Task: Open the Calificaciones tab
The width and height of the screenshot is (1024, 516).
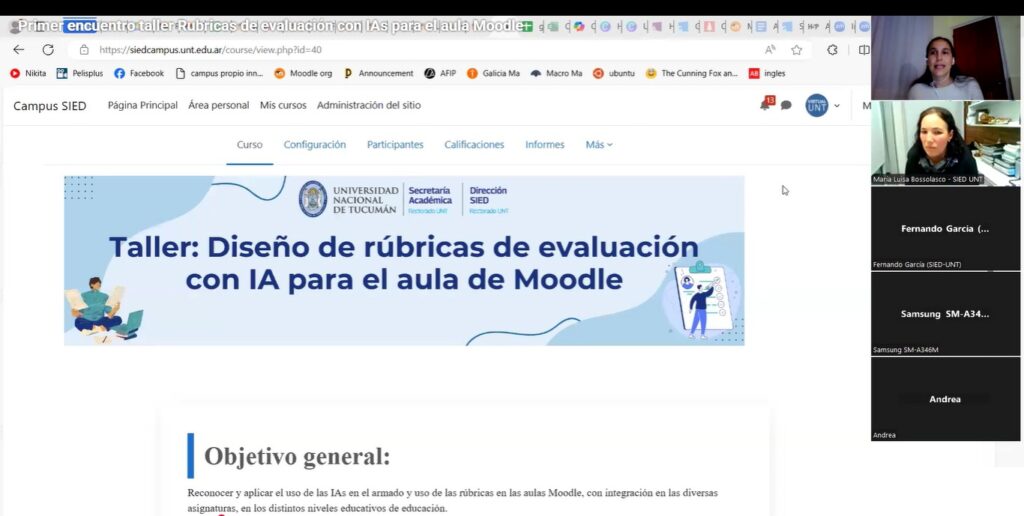Action: pos(474,145)
